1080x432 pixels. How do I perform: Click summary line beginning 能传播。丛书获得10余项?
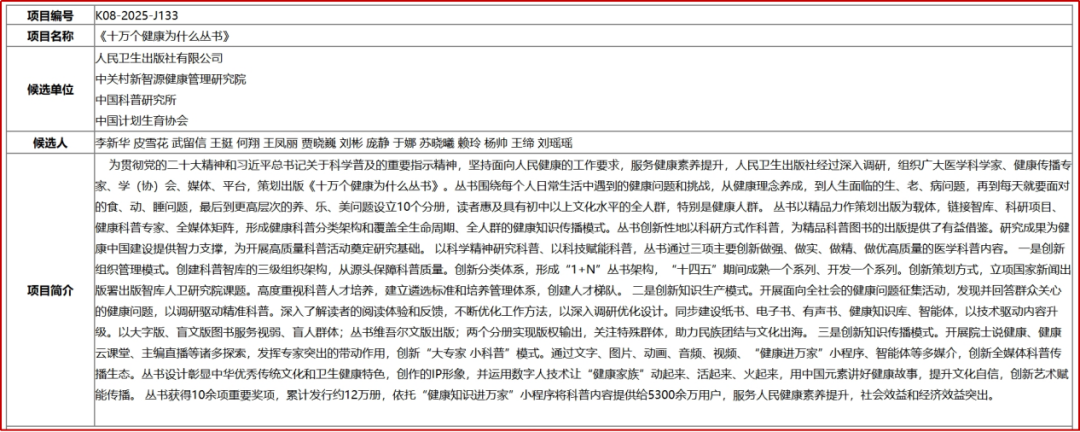click(546, 395)
